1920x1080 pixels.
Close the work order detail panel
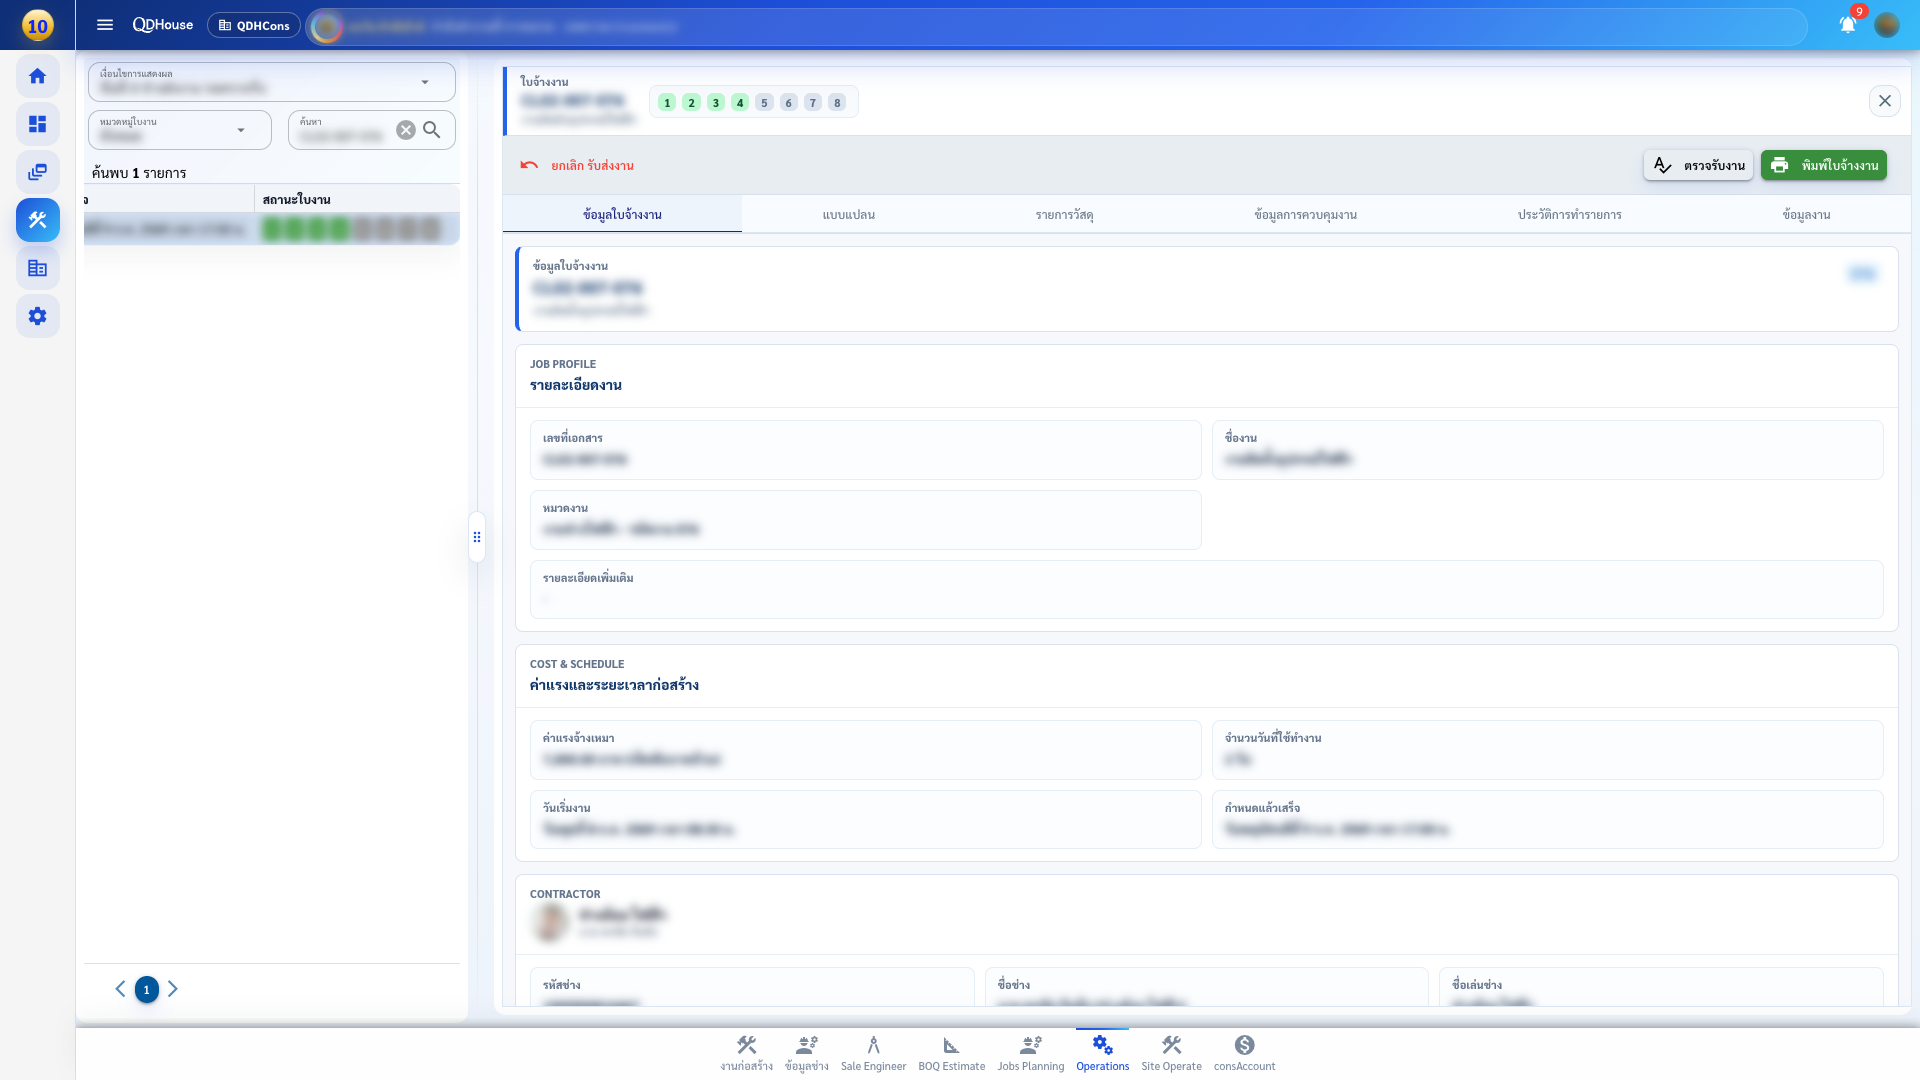(1885, 101)
